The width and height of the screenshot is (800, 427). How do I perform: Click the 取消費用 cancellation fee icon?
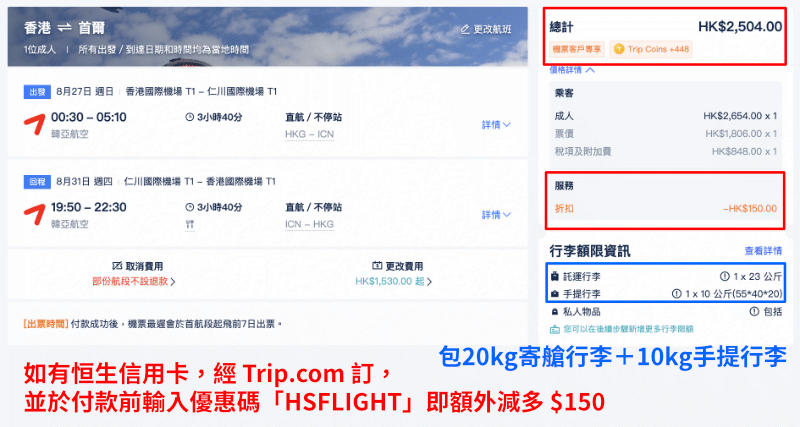click(x=117, y=266)
